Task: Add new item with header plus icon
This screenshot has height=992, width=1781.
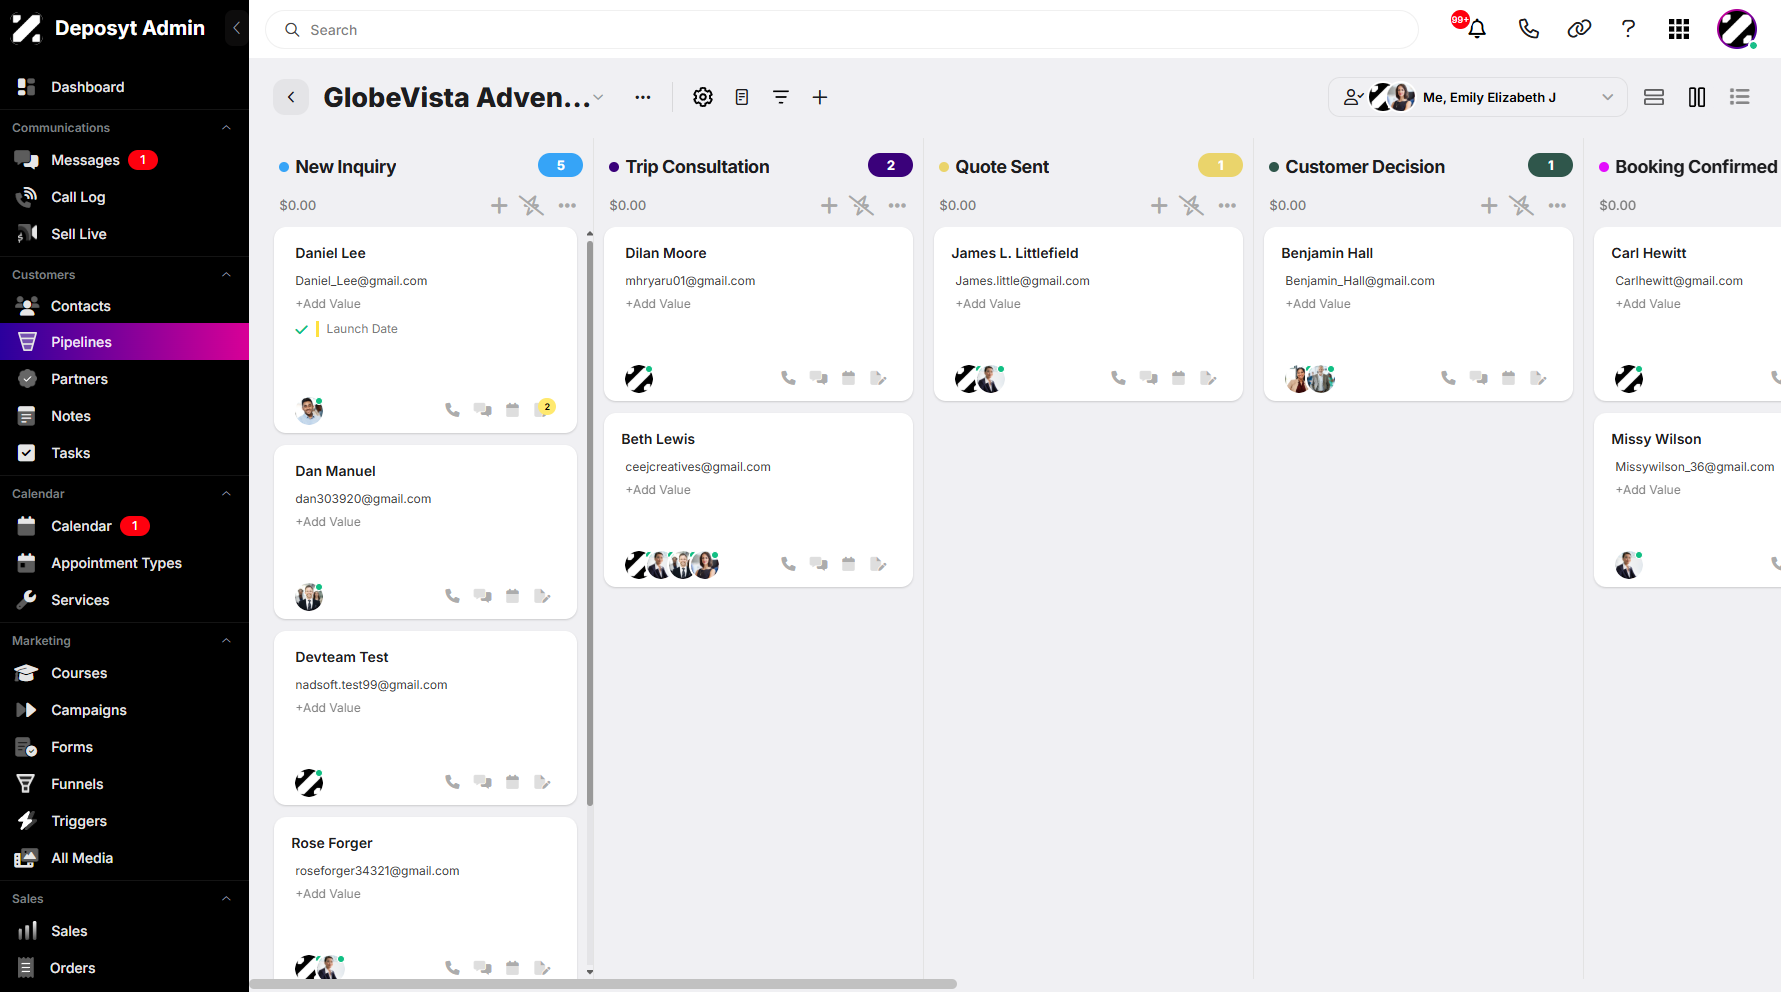Action: point(820,97)
